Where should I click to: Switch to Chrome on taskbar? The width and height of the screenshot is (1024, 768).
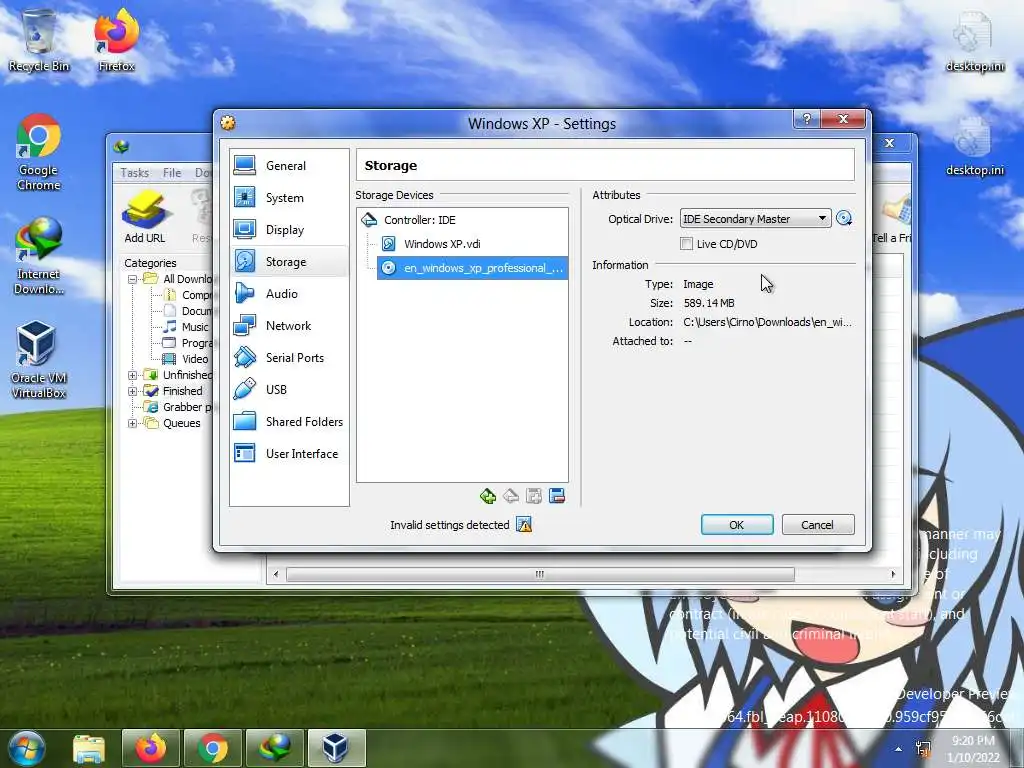[x=213, y=748]
